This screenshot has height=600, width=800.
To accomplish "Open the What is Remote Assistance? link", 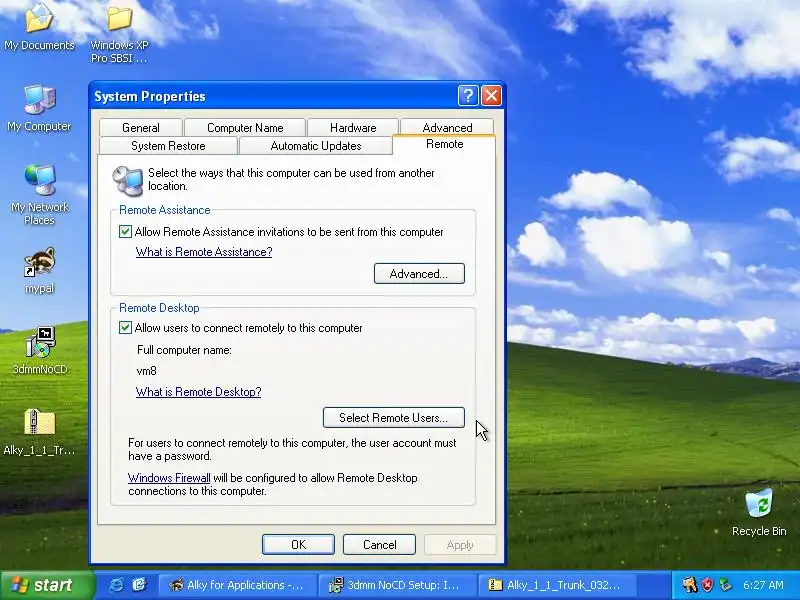I will coord(204,252).
